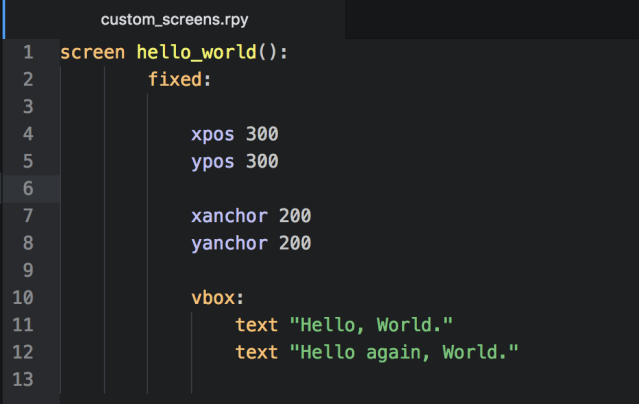Click the 'fixed' keyword
Image resolution: width=639 pixels, height=404 pixels.
(x=175, y=79)
